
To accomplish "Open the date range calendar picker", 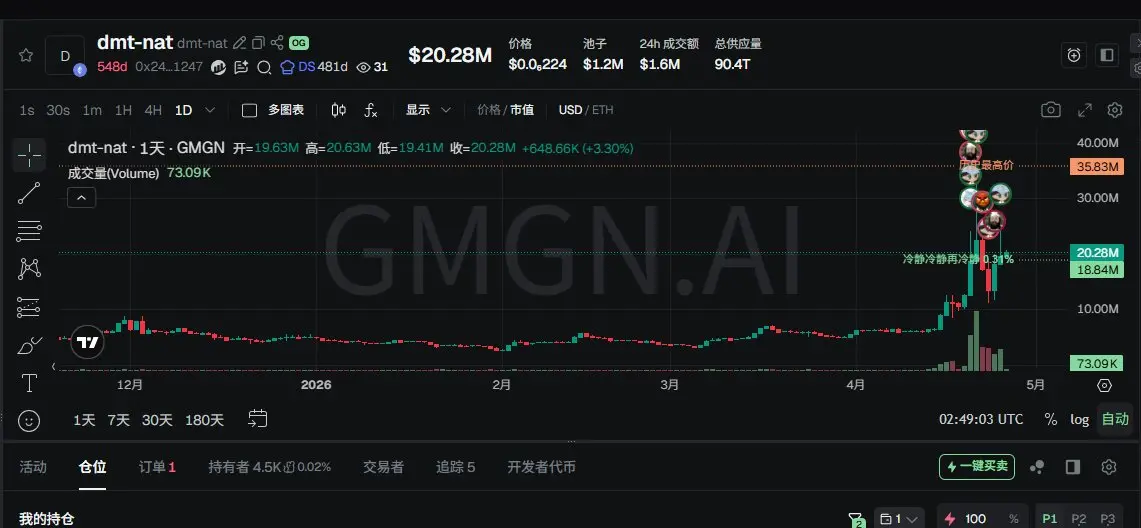I will point(258,418).
